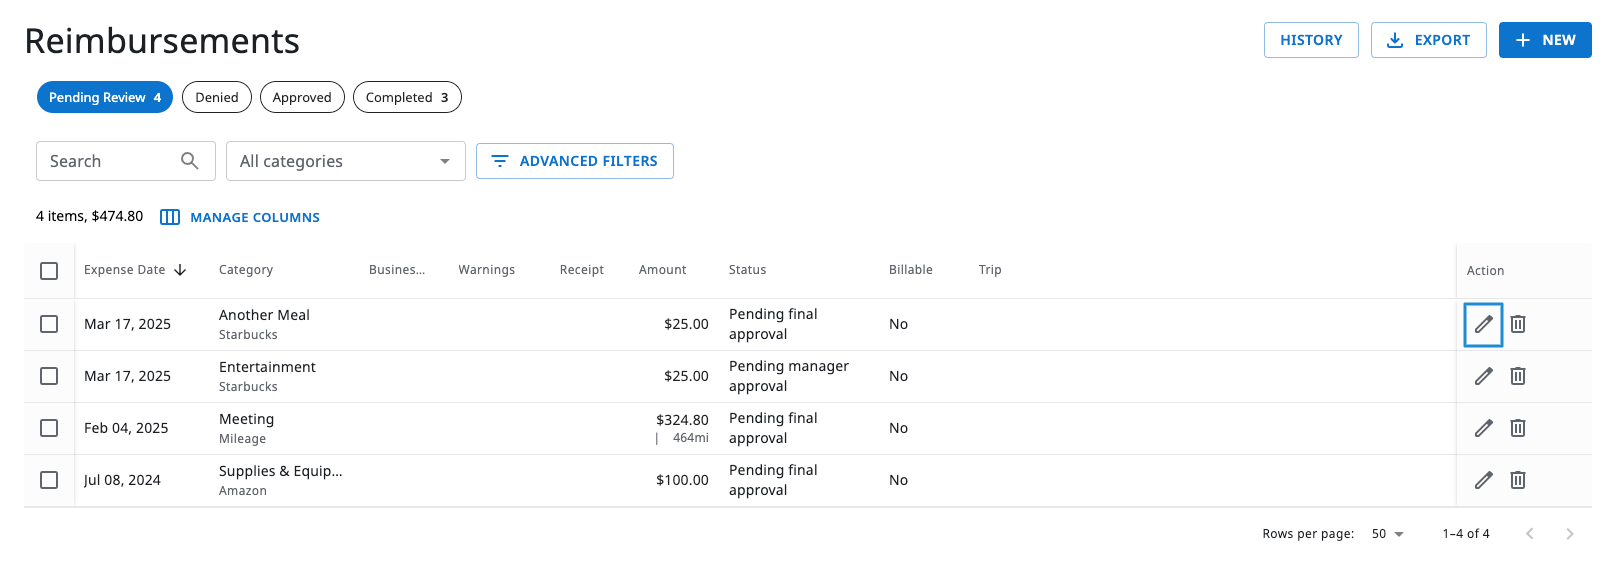The height and width of the screenshot is (566, 1607).
Task: Create a new reimbursement with New button
Action: [1544, 40]
